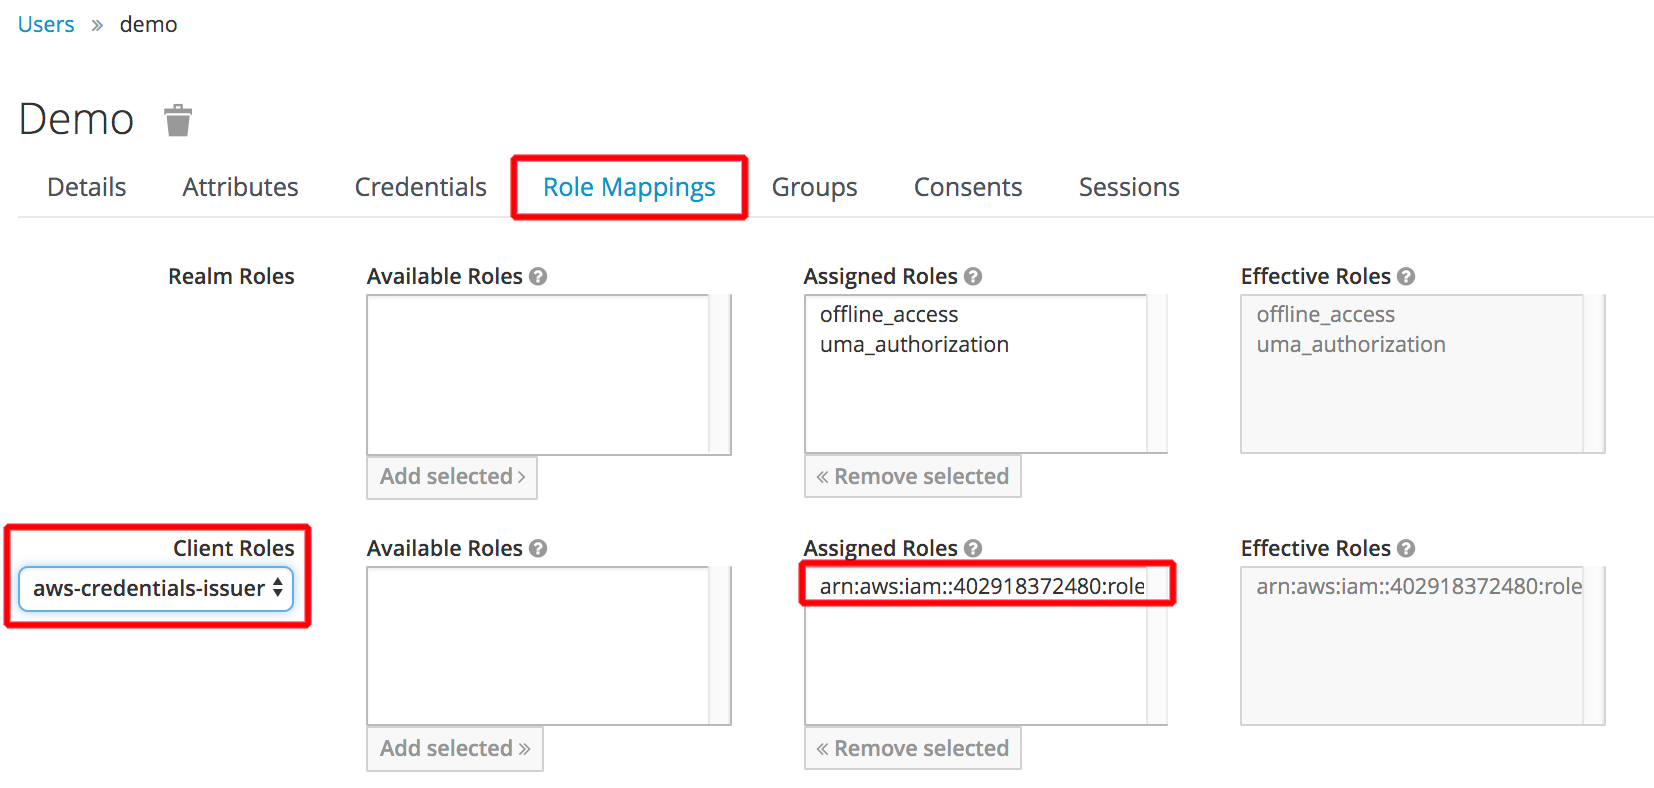Switch to the Attributes tab
This screenshot has width=1654, height=788.
tap(240, 187)
